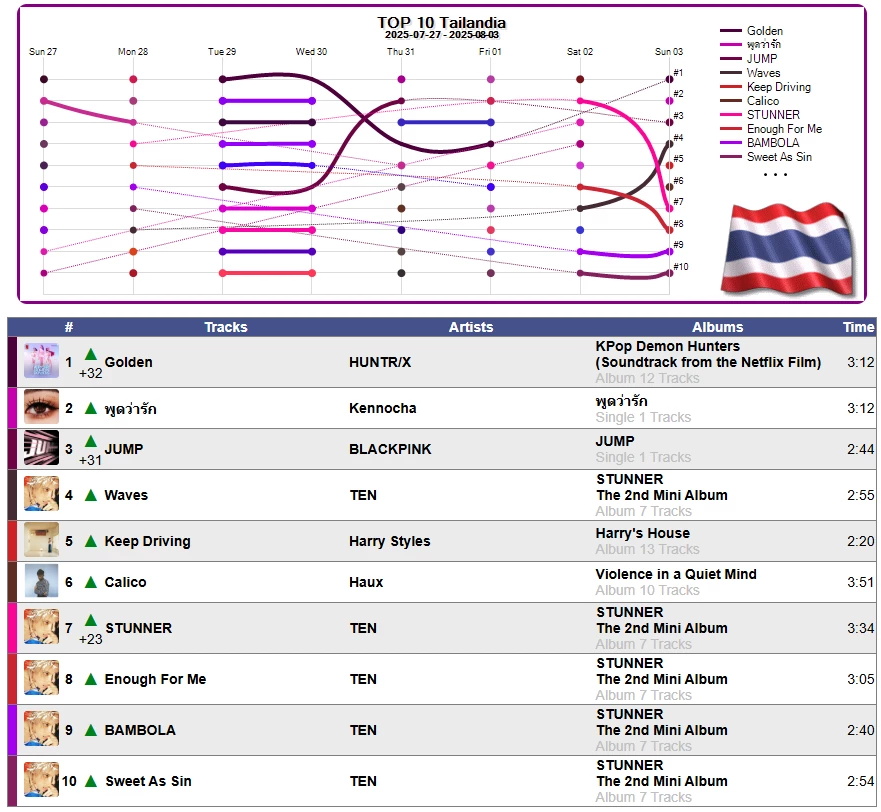
Task: Click the Wed 30 date label
Action: point(311,52)
